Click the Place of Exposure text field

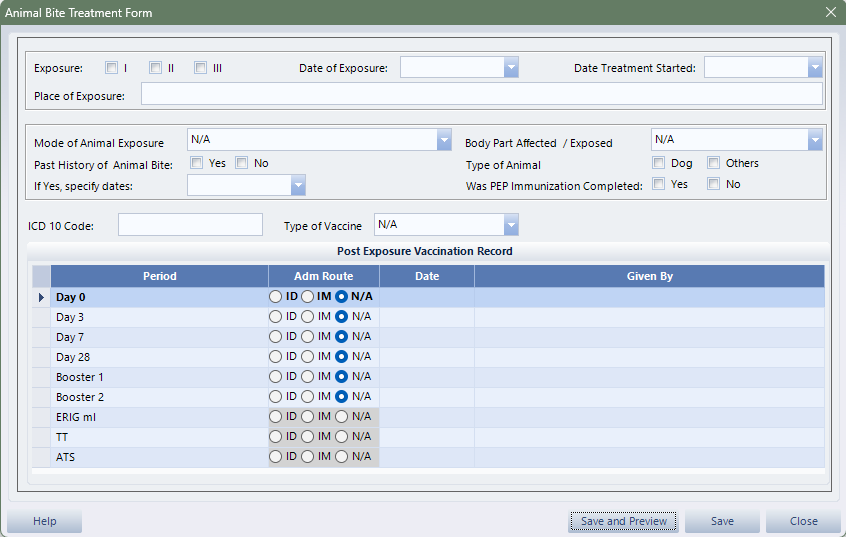(481, 95)
